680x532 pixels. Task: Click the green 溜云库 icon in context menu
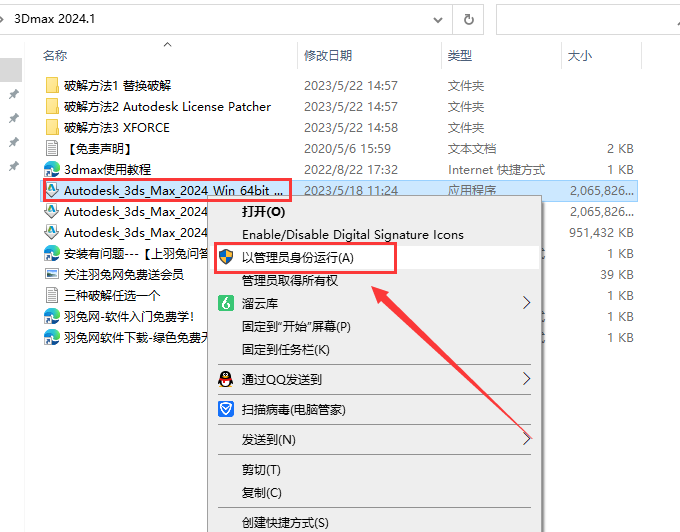pos(226,303)
